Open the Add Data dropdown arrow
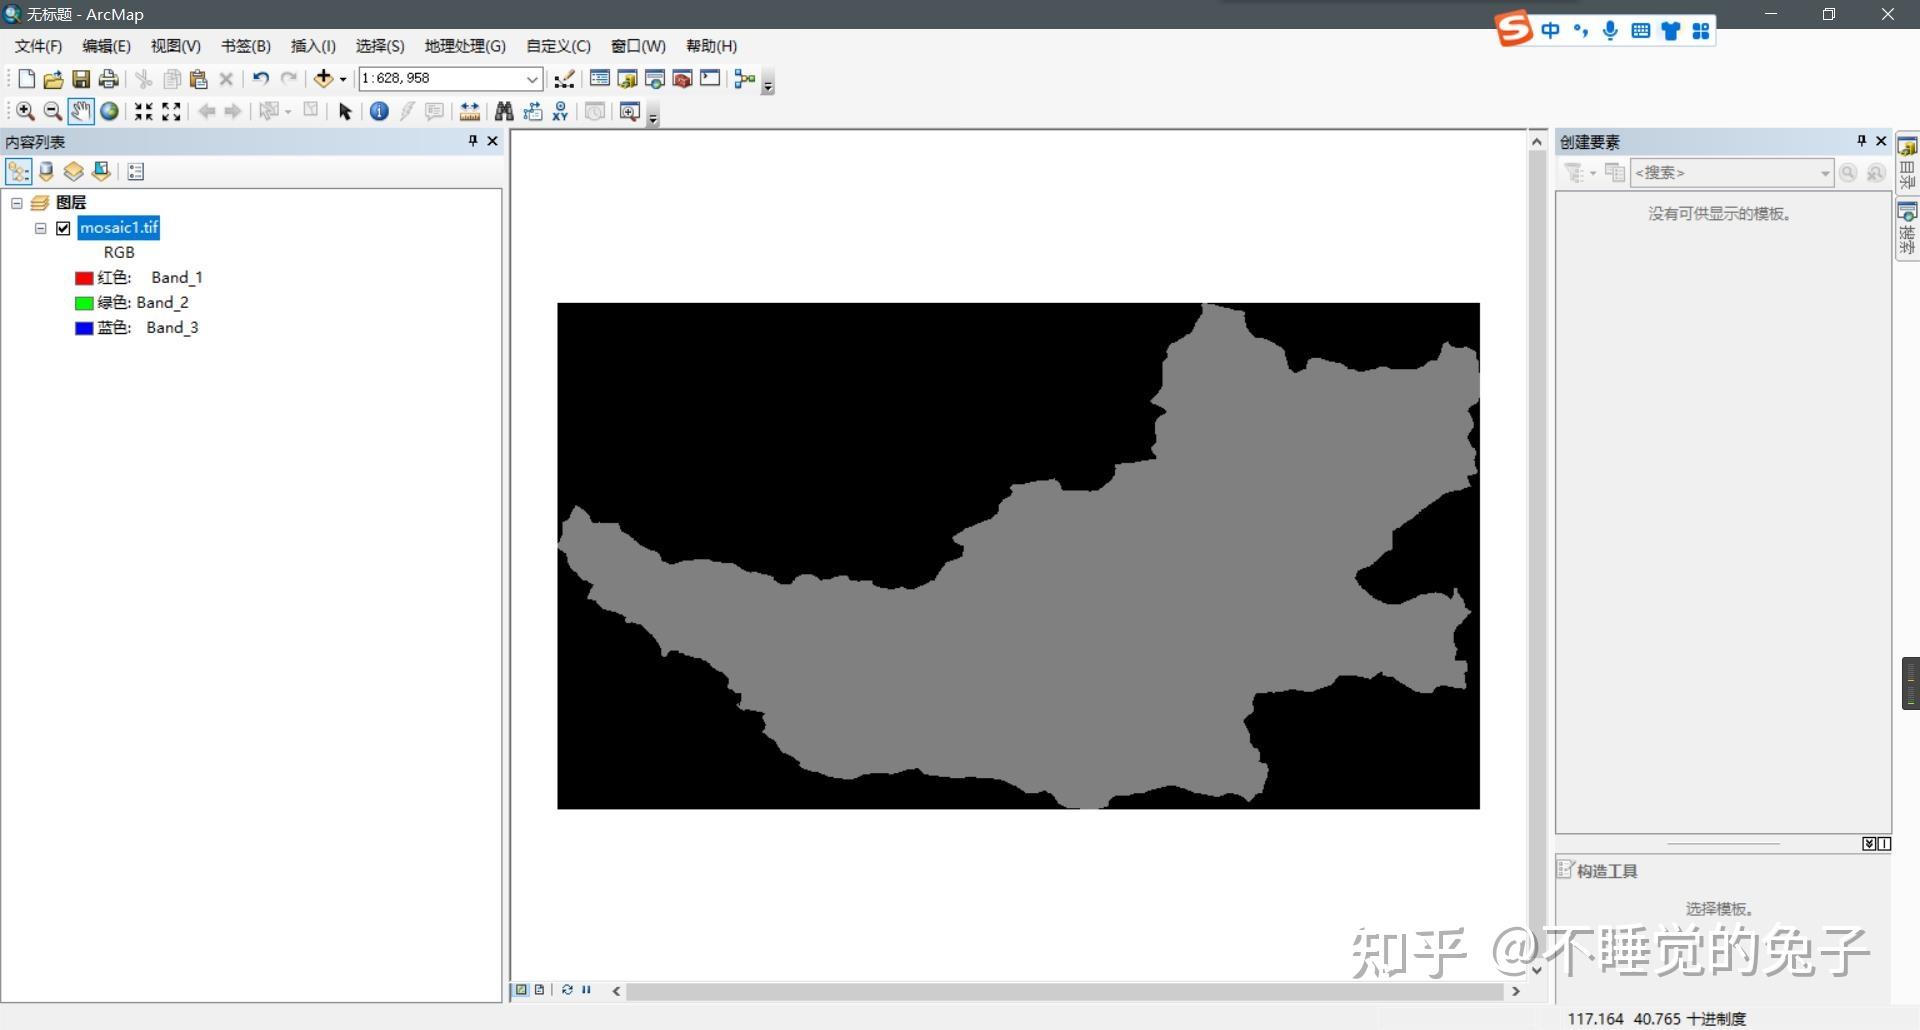 click(x=343, y=79)
